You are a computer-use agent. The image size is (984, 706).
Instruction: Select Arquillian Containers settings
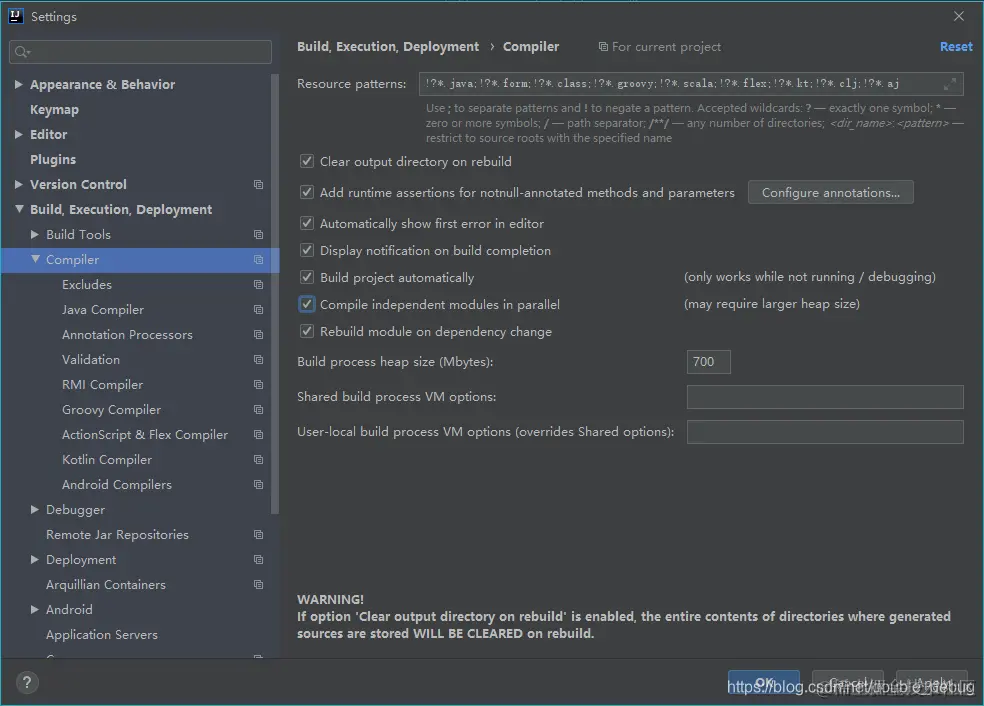pos(105,585)
